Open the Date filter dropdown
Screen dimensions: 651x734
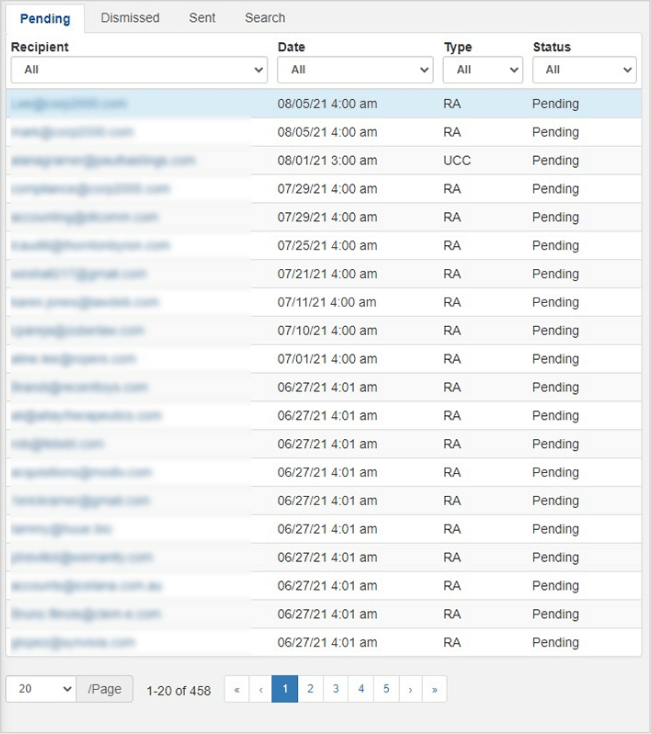pyautogui.click(x=355, y=70)
